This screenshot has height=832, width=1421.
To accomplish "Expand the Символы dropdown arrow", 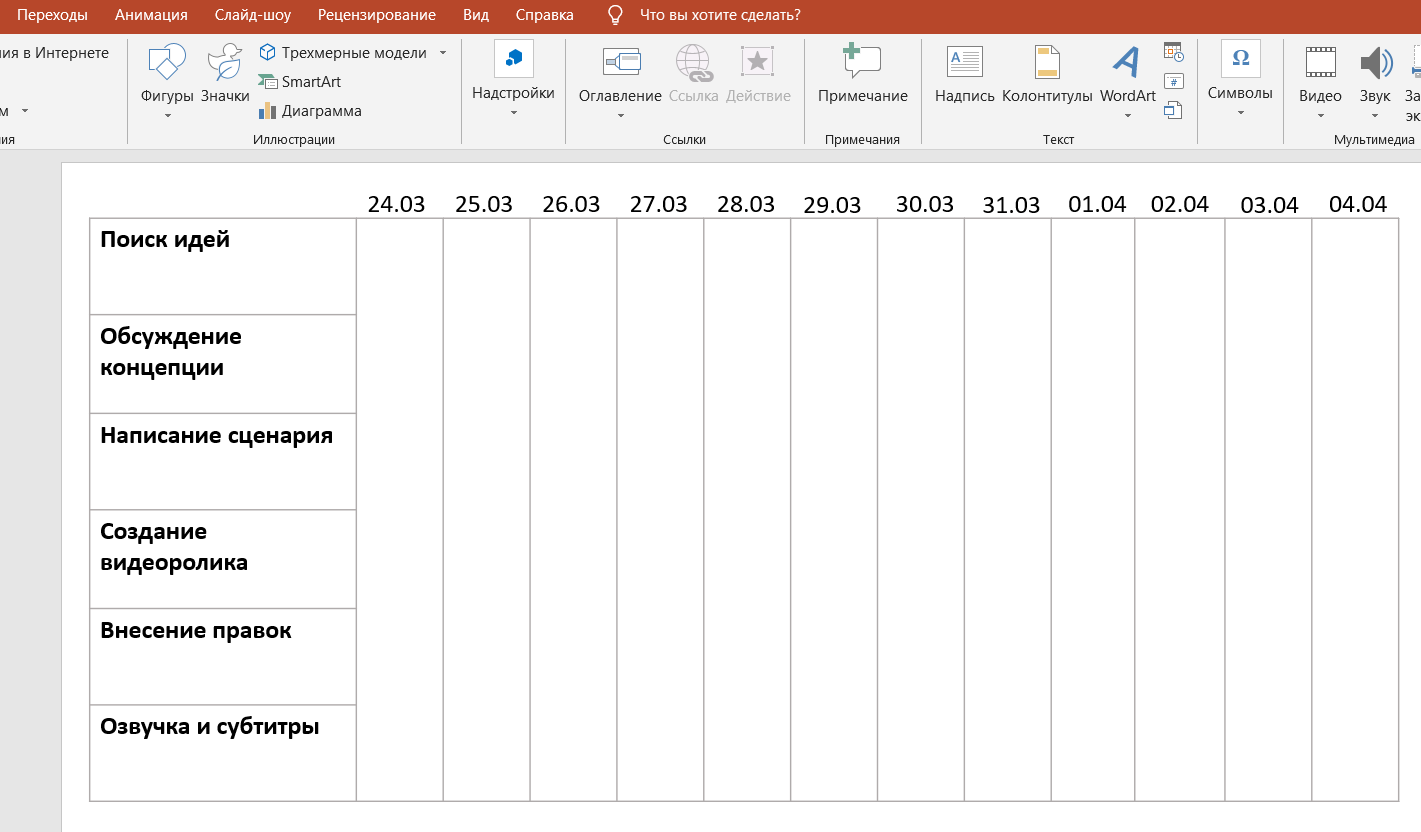I will (1240, 113).
